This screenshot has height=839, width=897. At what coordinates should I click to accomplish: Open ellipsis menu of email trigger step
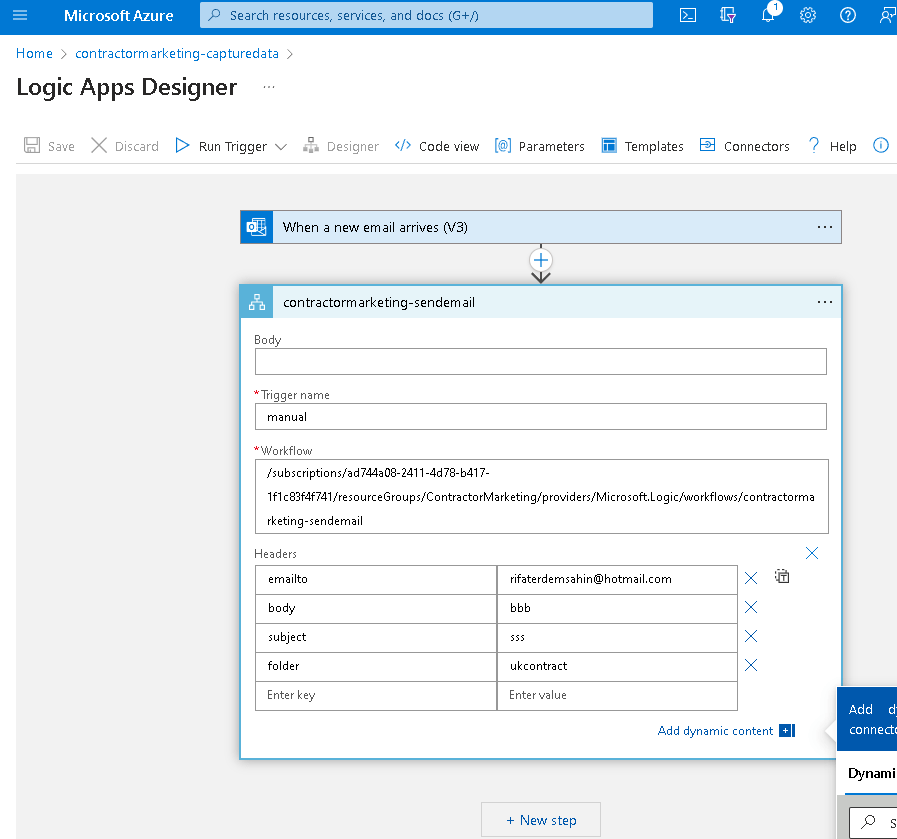825,227
